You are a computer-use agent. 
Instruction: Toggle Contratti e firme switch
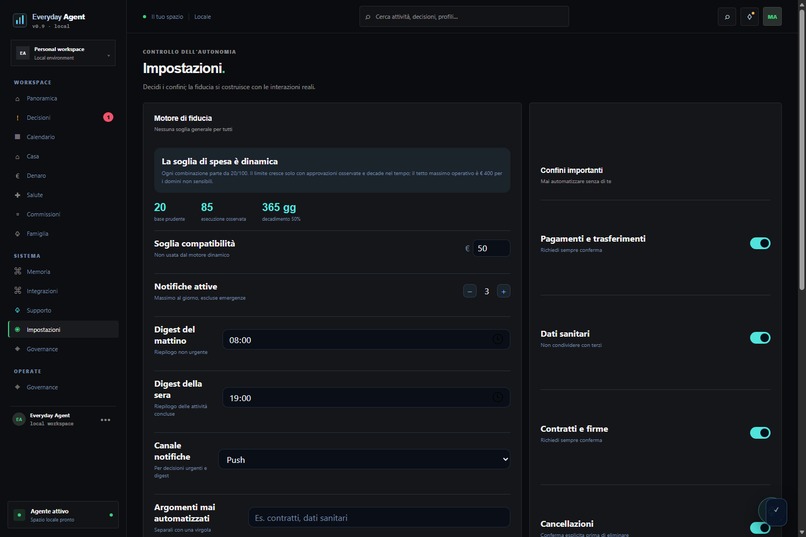pos(760,433)
